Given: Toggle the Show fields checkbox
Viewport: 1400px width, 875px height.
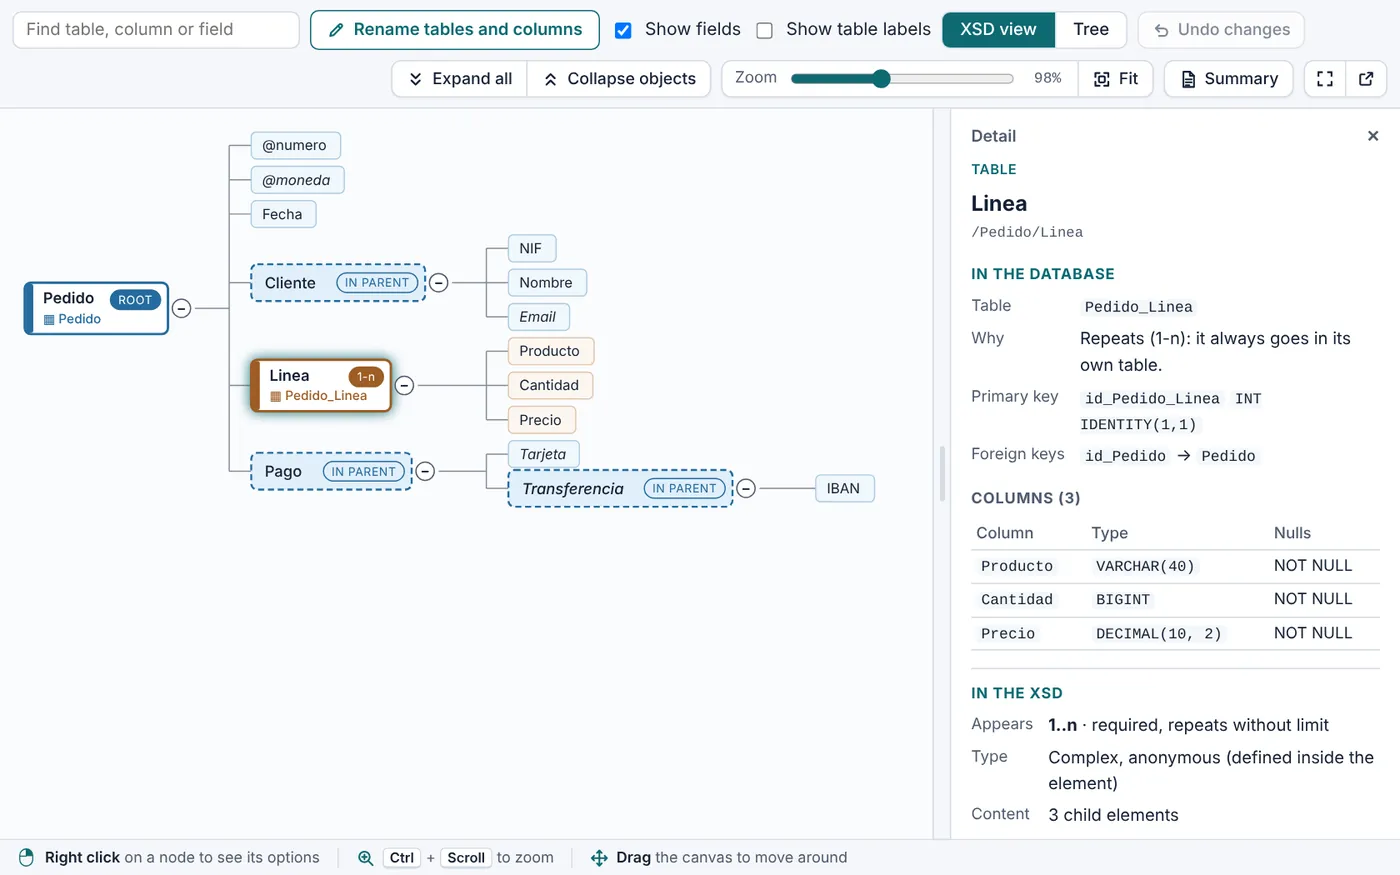Looking at the screenshot, I should 623,30.
